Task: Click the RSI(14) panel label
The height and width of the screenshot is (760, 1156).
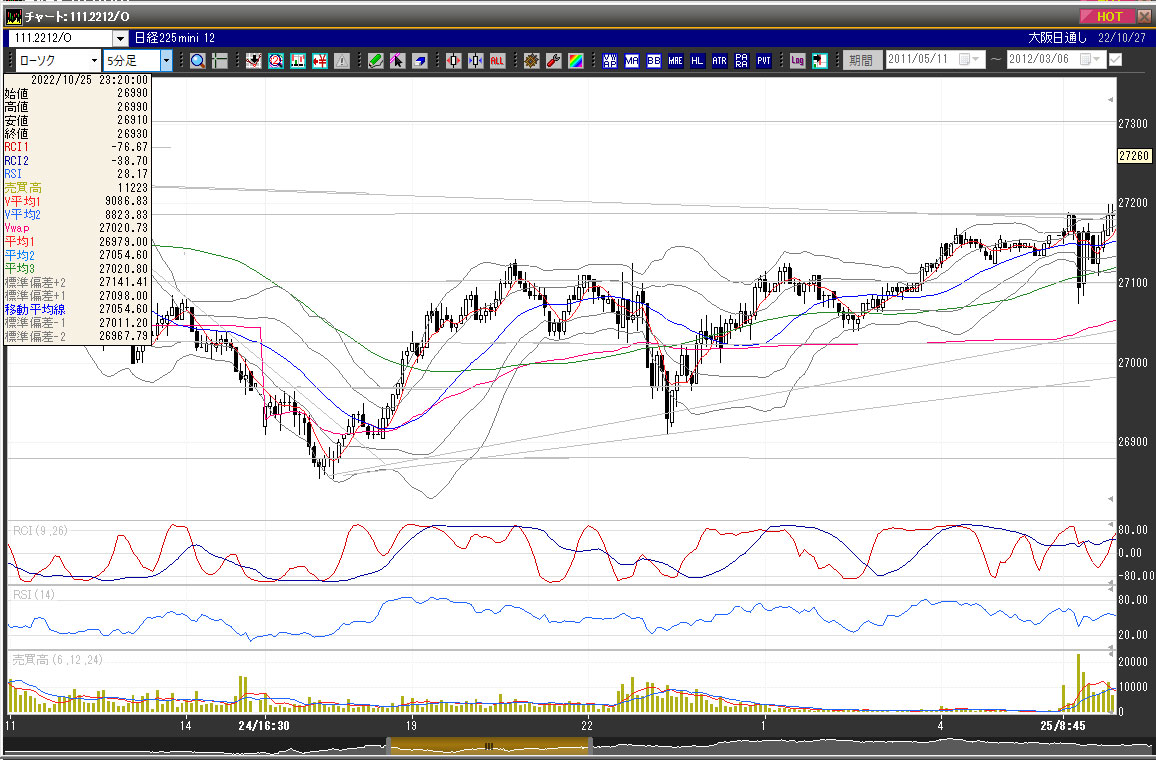Action: coord(34,594)
